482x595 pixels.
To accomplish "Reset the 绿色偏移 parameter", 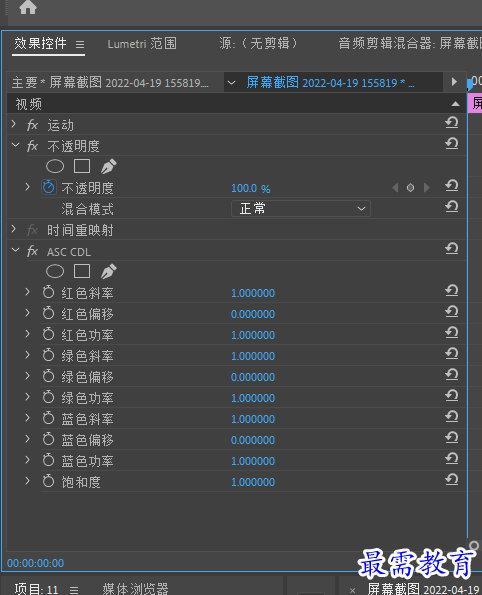I will coord(452,375).
